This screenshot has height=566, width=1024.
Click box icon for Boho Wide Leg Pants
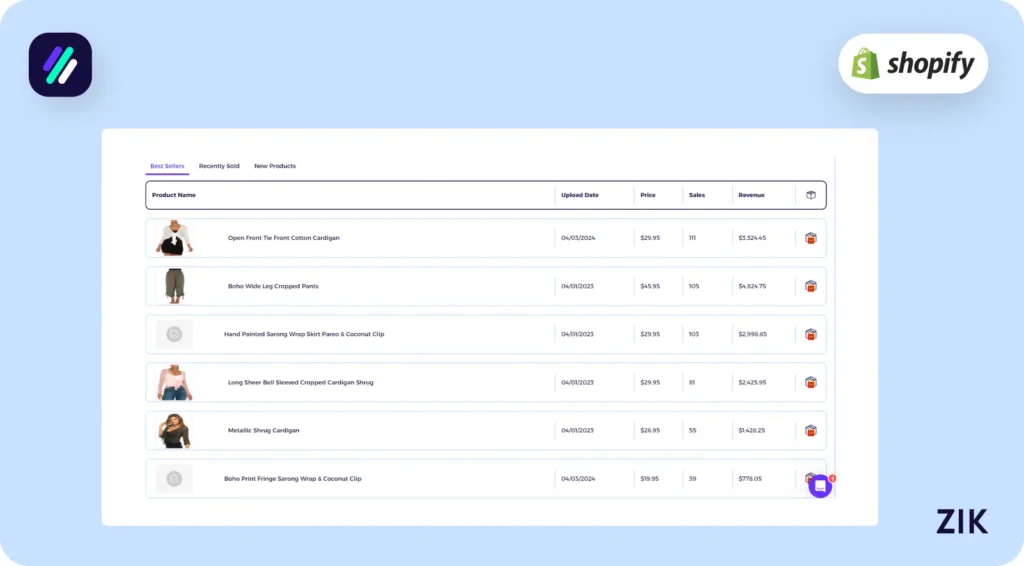coord(810,286)
